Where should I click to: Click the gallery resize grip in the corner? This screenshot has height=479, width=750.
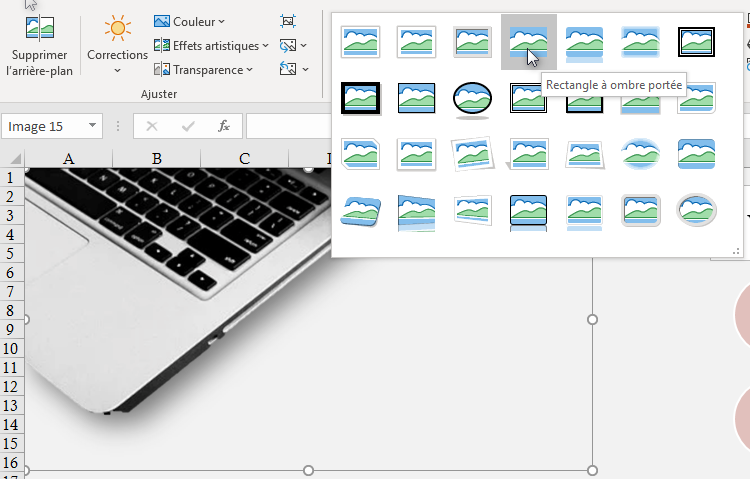[736, 251]
